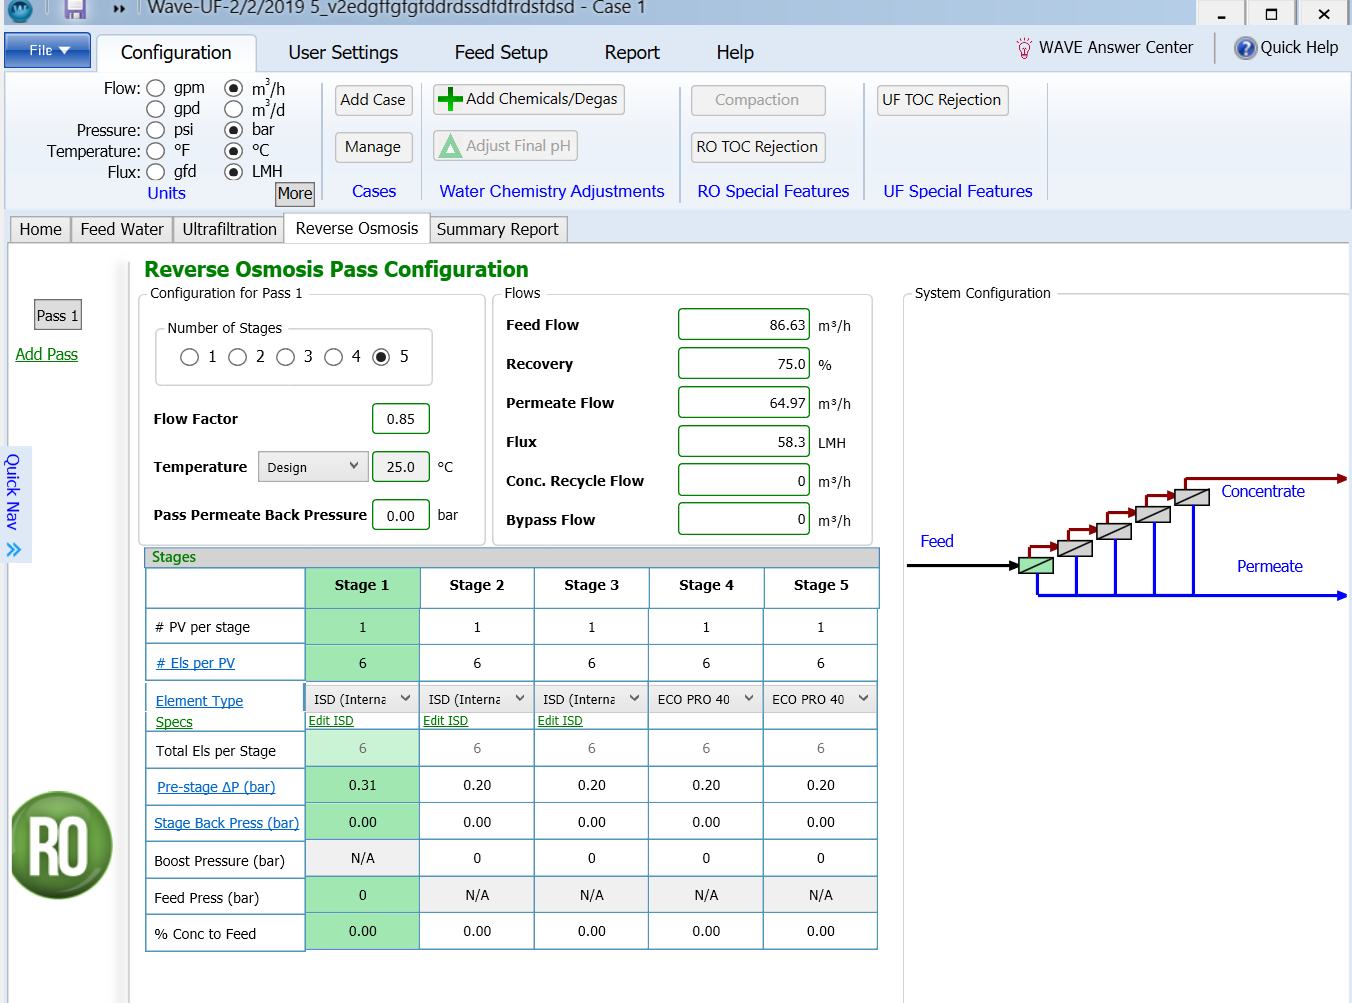Open the Temperature Design dropdown

[313, 467]
